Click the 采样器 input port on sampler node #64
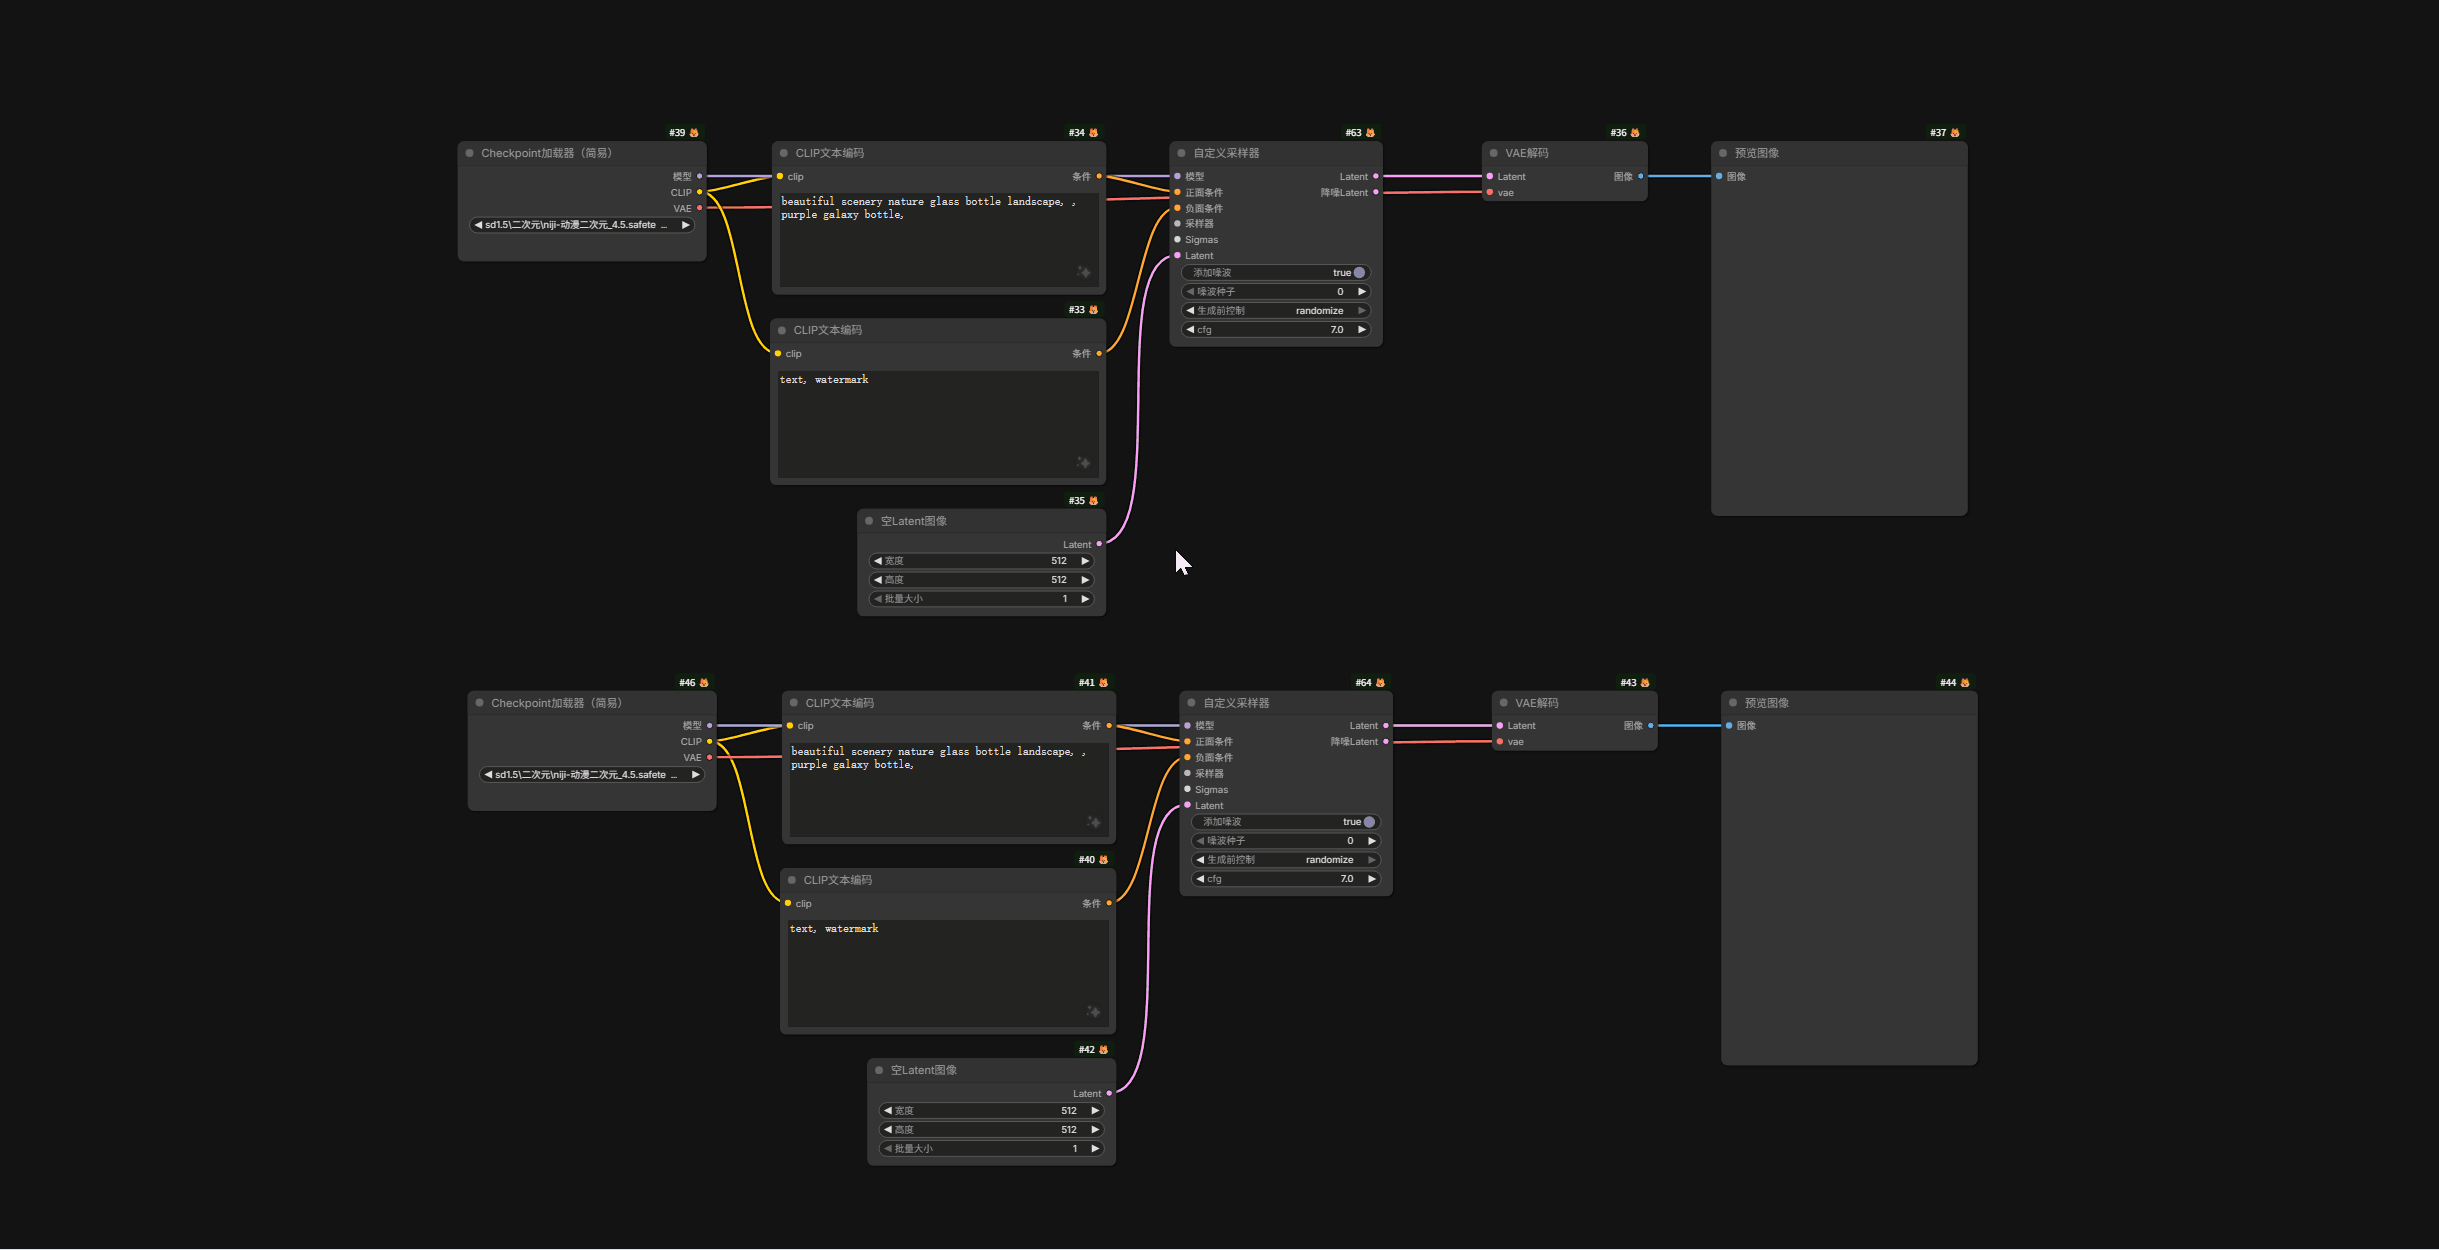2439x1250 pixels. [x=1187, y=774]
